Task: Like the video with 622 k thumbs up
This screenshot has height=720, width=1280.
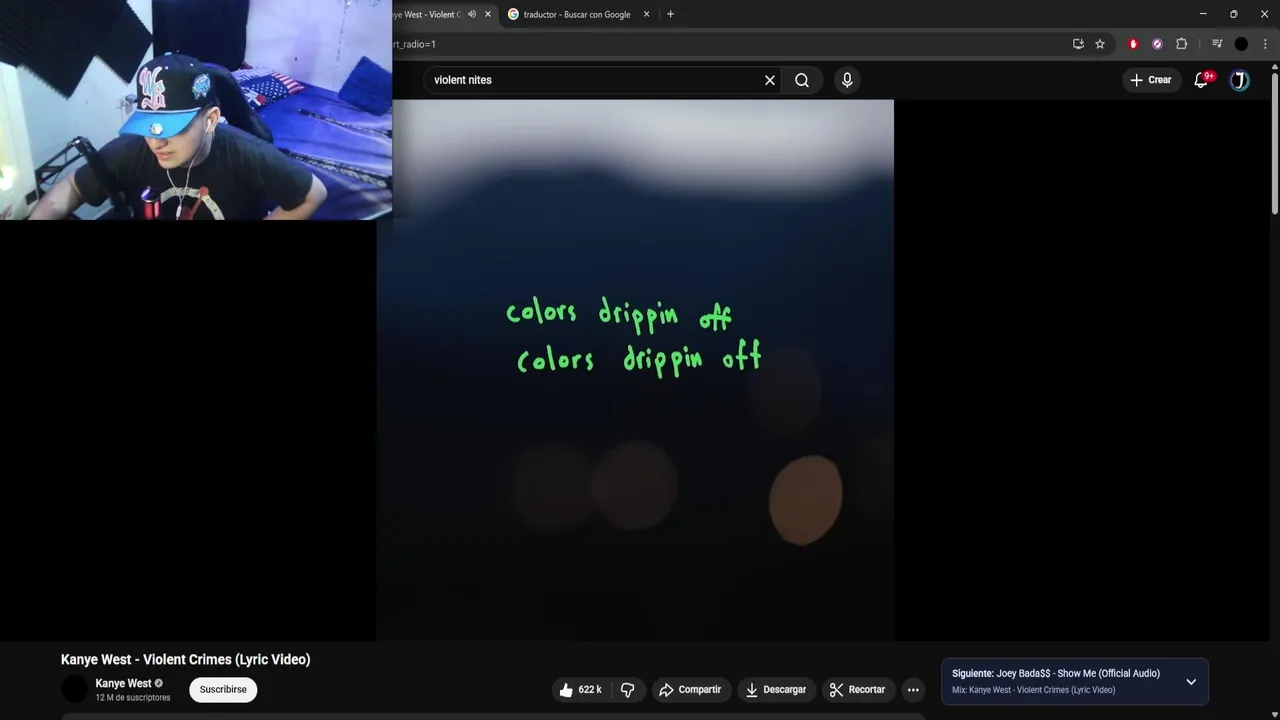Action: click(580, 690)
